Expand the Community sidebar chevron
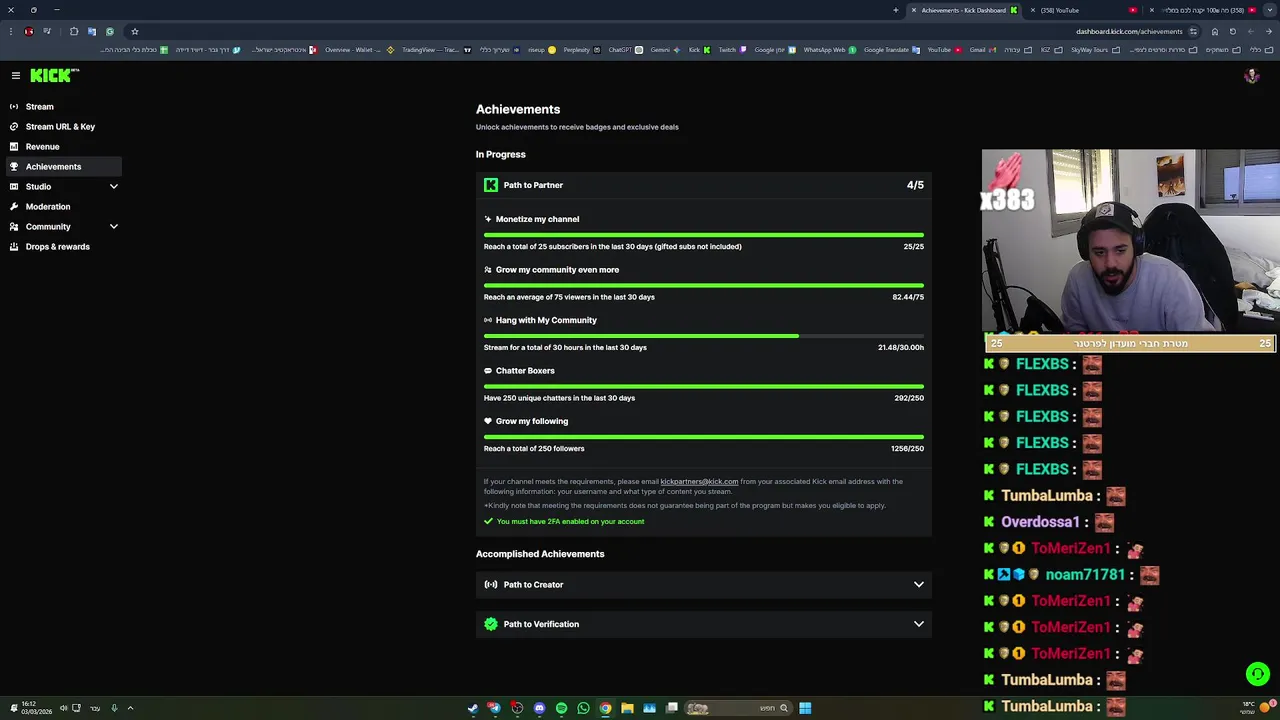Image resolution: width=1280 pixels, height=720 pixels. (x=113, y=226)
